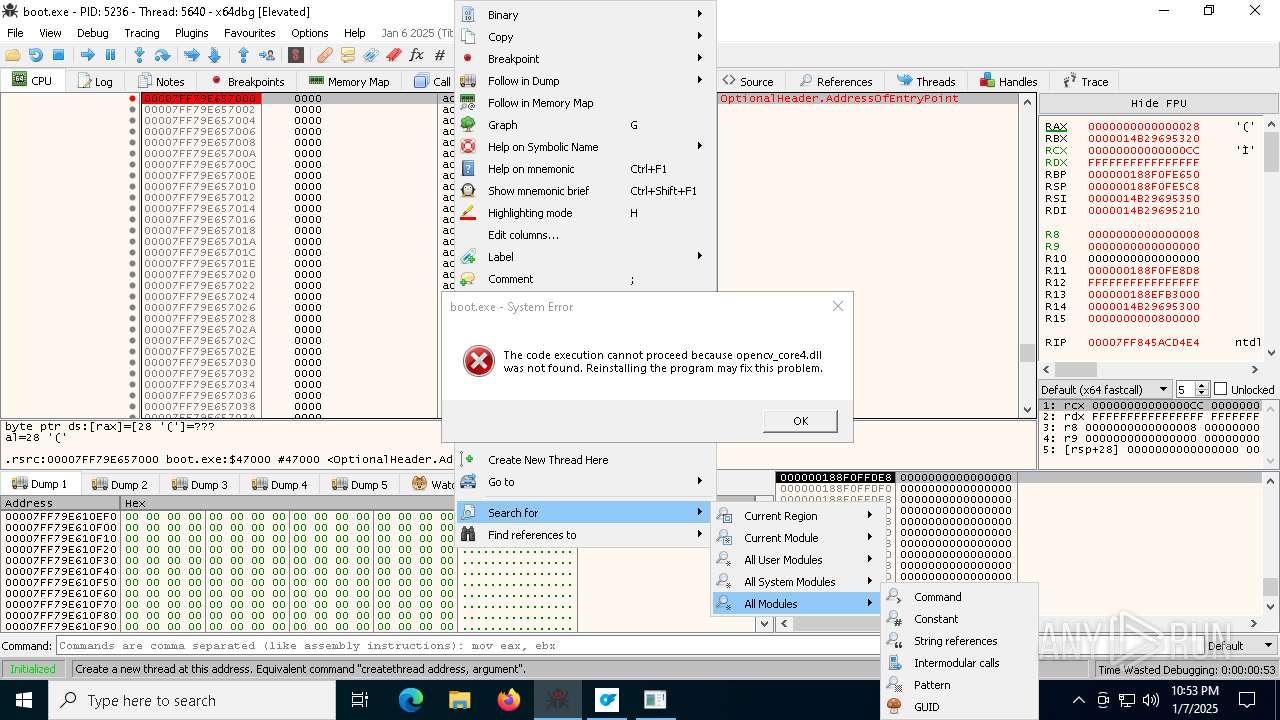Image resolution: width=1280 pixels, height=720 pixels.
Task: Open Task View from the taskbar
Action: [x=360, y=700]
